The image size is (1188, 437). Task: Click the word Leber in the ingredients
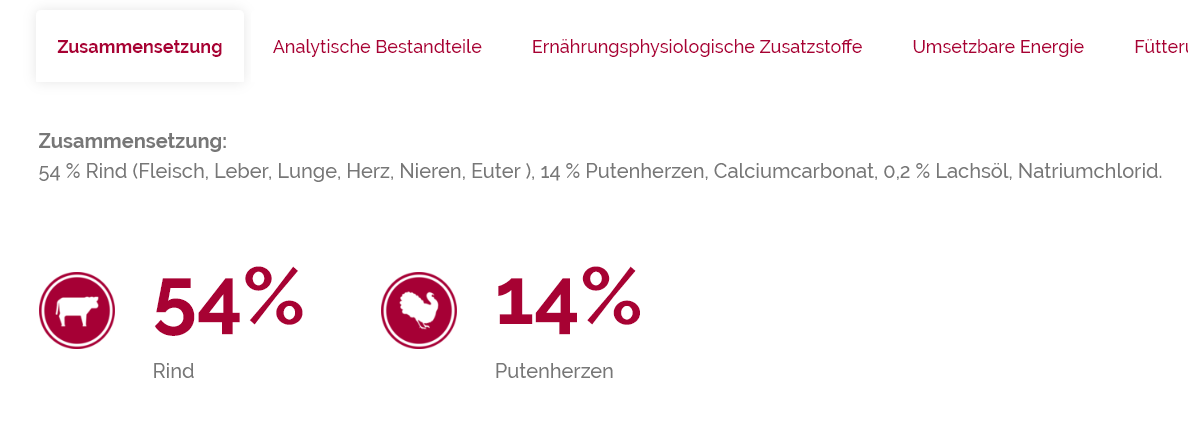tap(235, 172)
